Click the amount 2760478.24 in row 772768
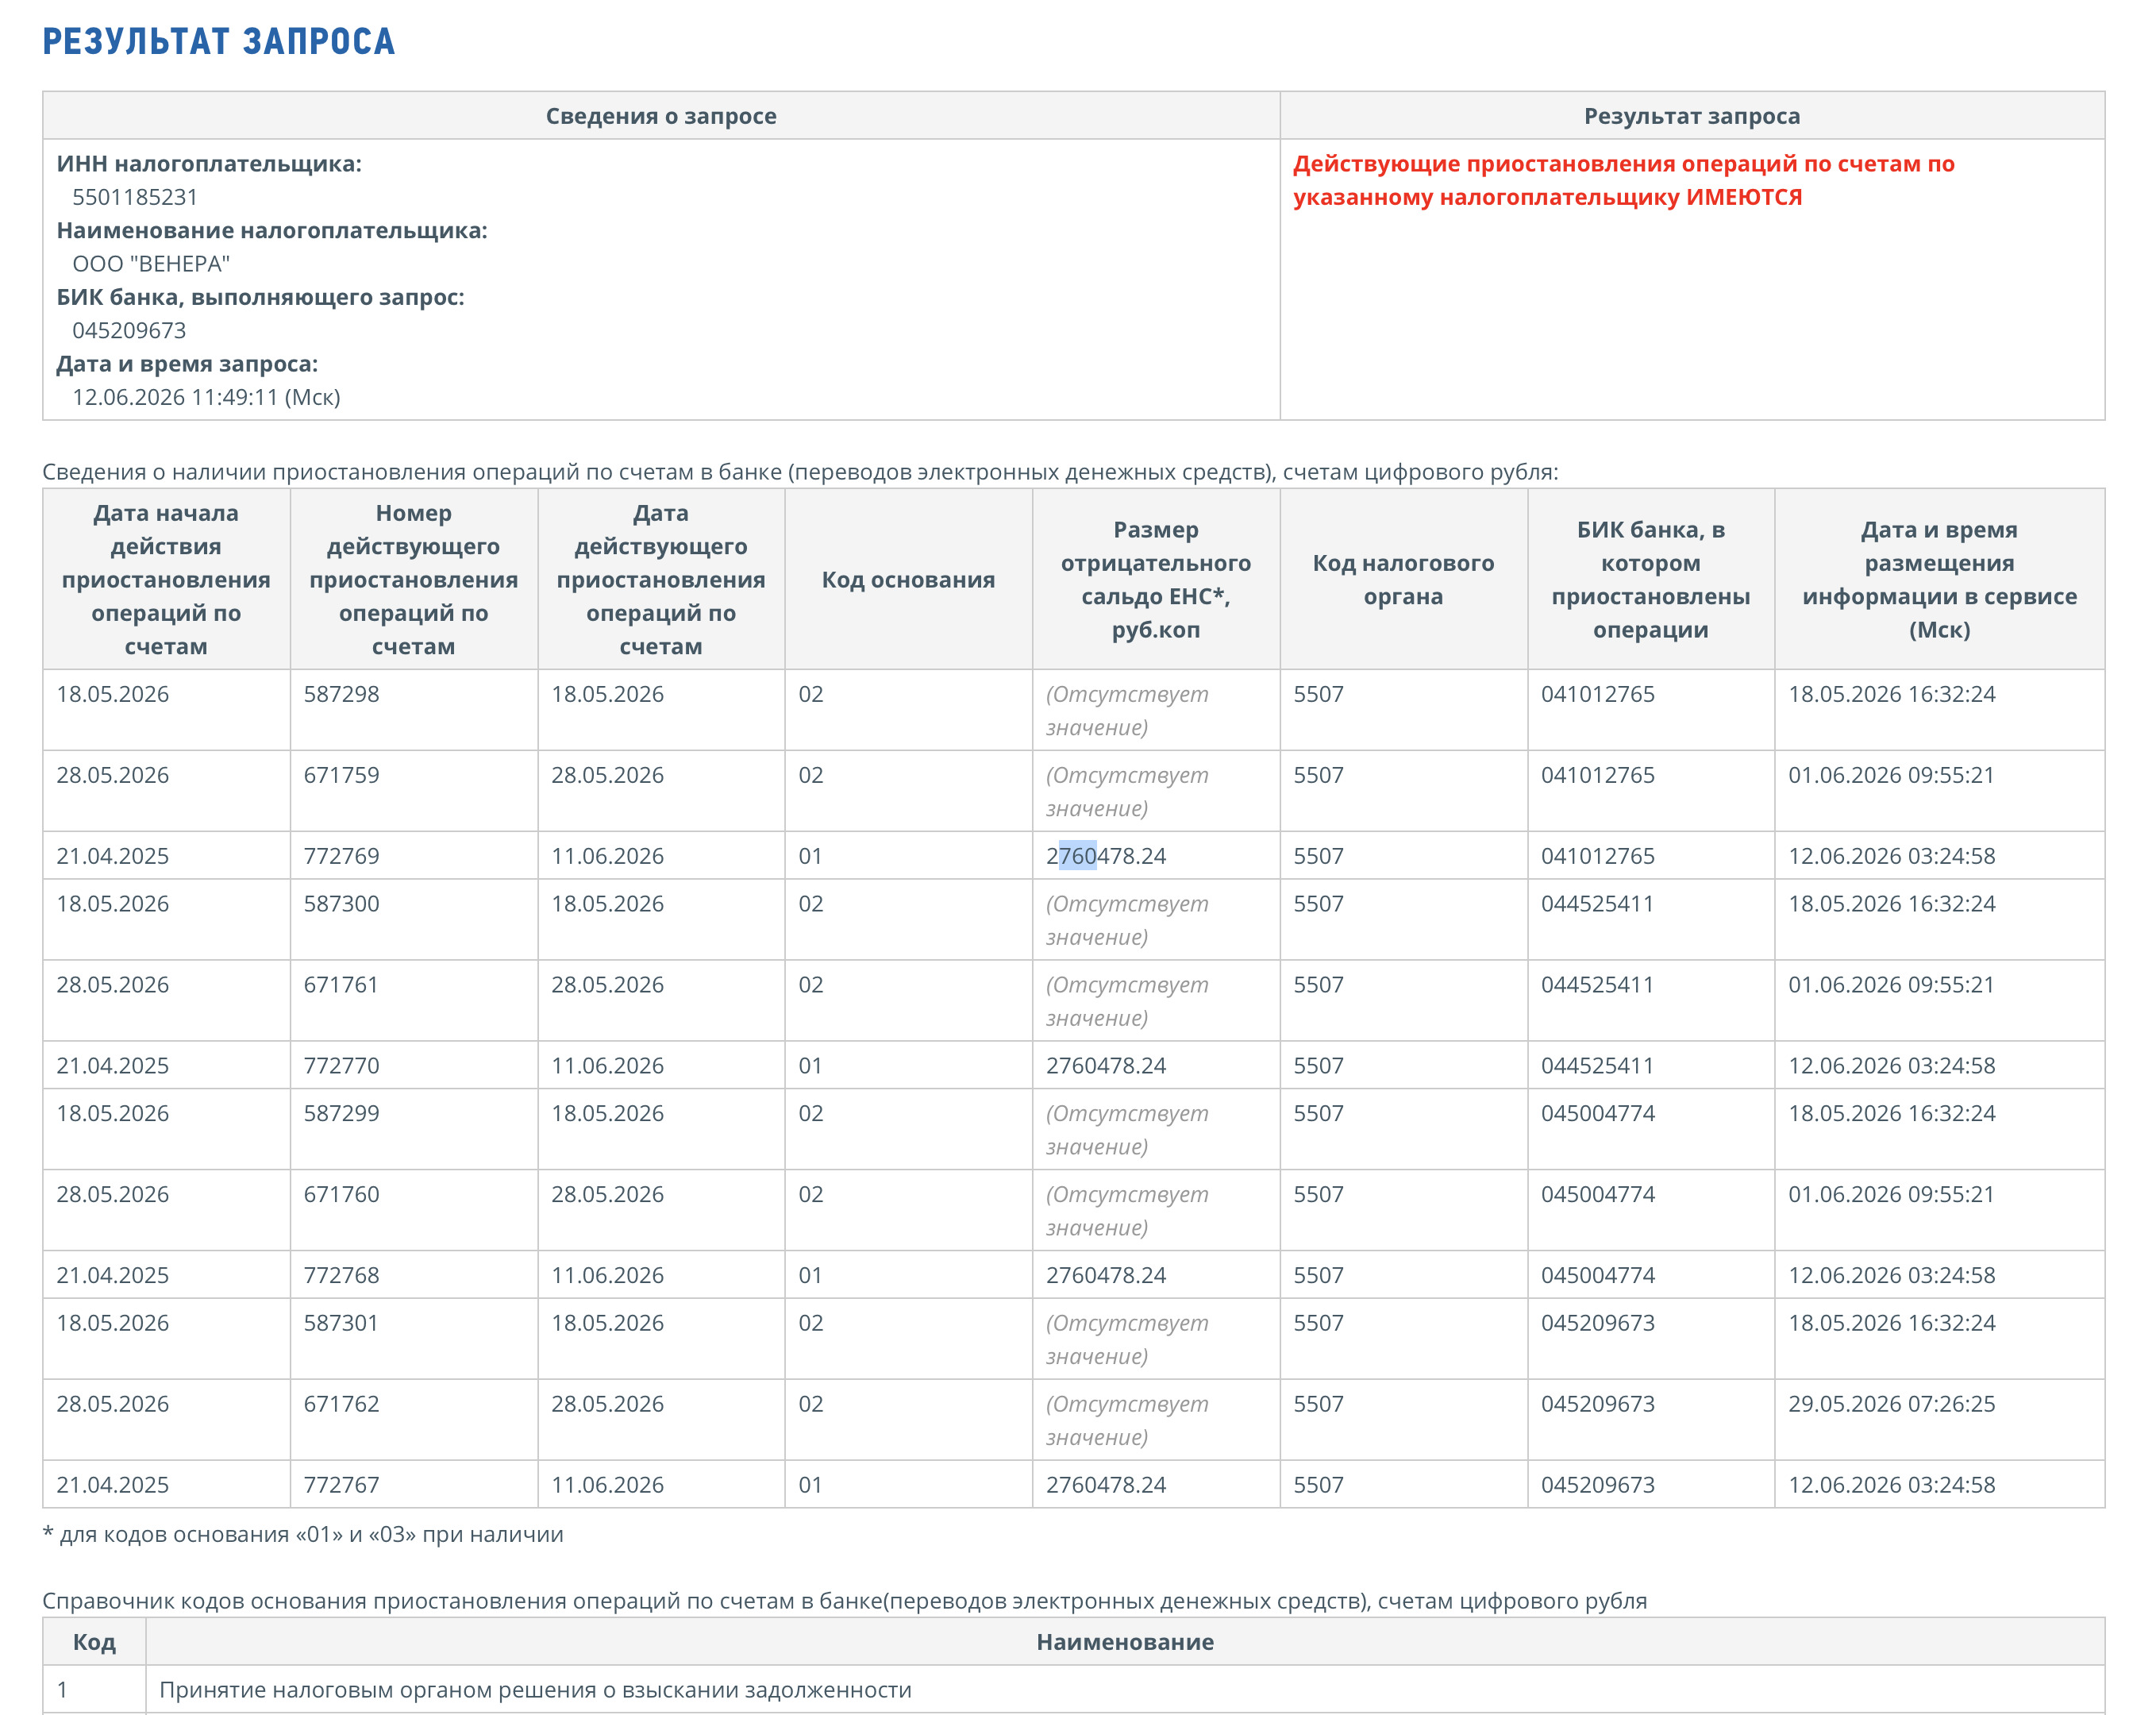This screenshot has width=2156, height=1715. tap(1106, 1276)
